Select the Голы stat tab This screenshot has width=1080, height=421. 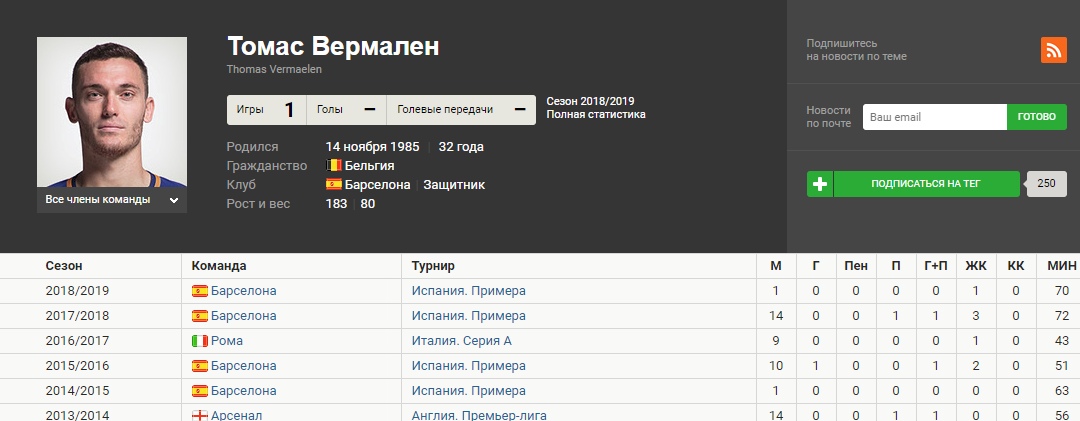(x=346, y=109)
